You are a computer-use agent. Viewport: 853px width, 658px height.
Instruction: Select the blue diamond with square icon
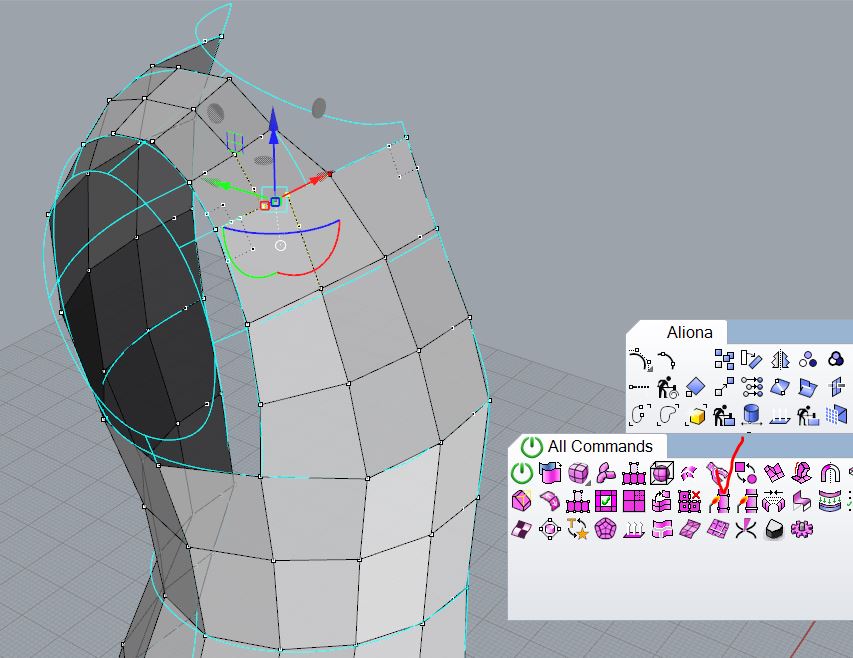(x=696, y=387)
